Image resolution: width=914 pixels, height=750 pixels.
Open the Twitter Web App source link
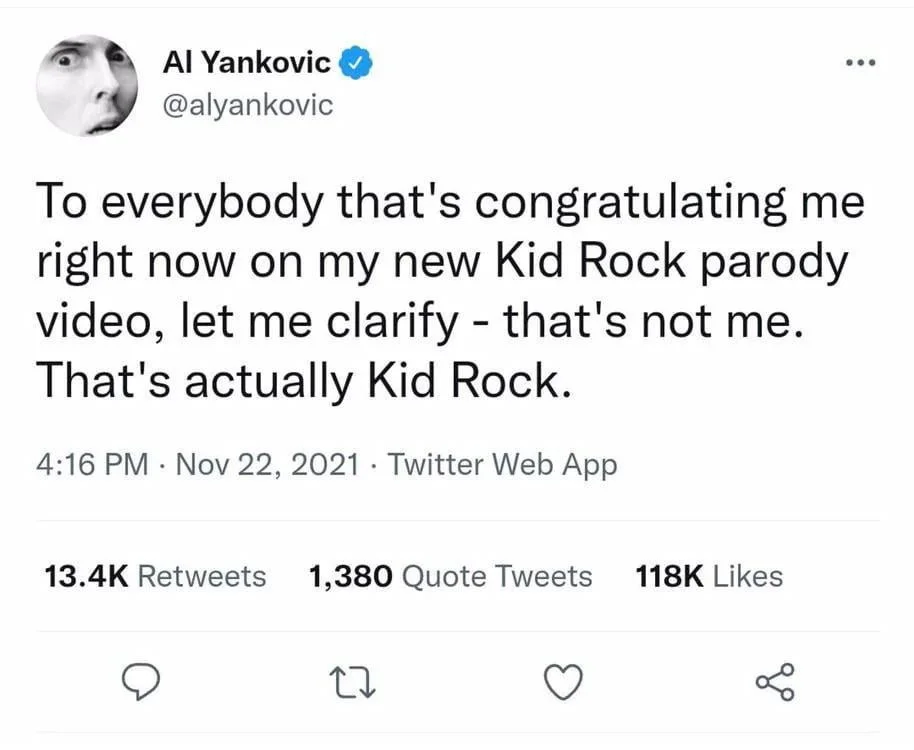tap(501, 465)
